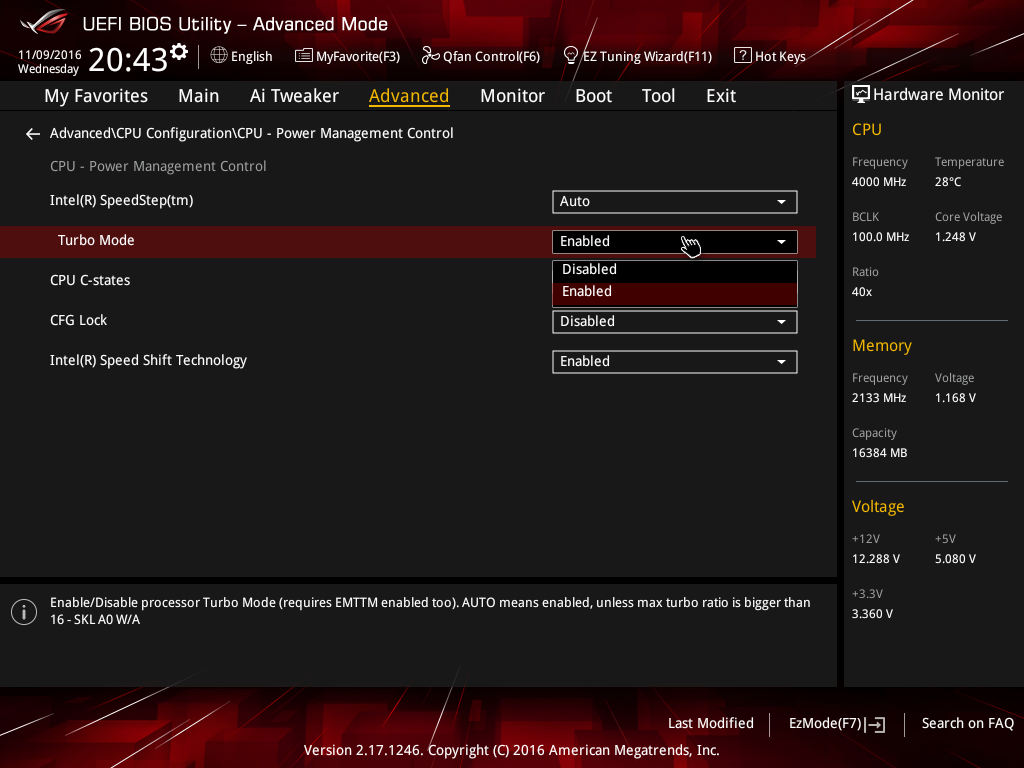
Task: Open Qfan Control(F6)
Action: coord(481,56)
